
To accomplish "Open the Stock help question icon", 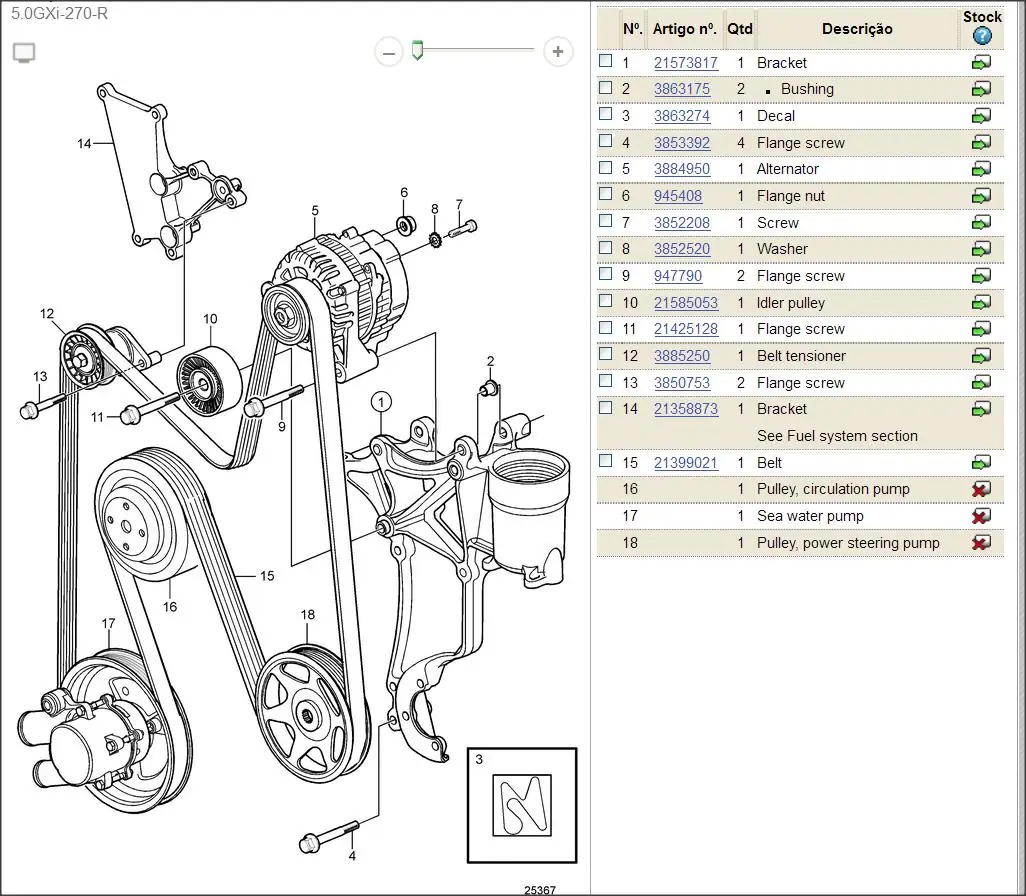I will click(982, 36).
